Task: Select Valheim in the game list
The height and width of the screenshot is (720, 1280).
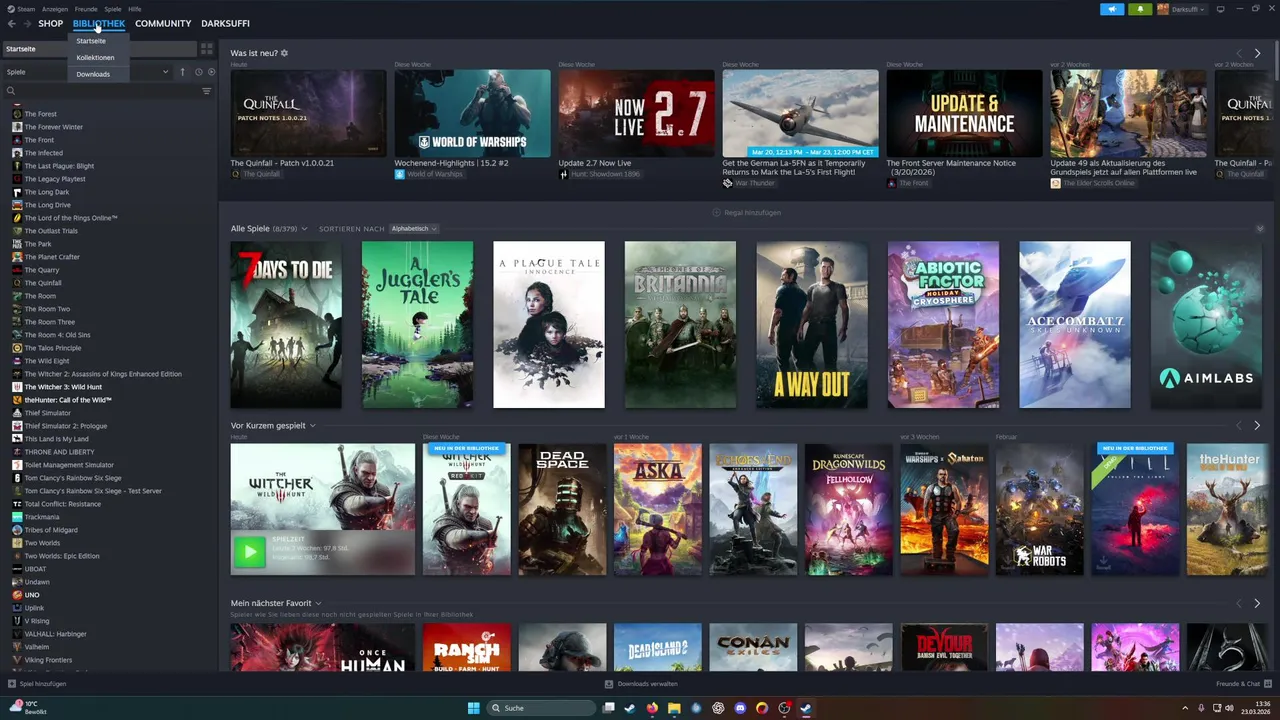Action: tap(37, 647)
